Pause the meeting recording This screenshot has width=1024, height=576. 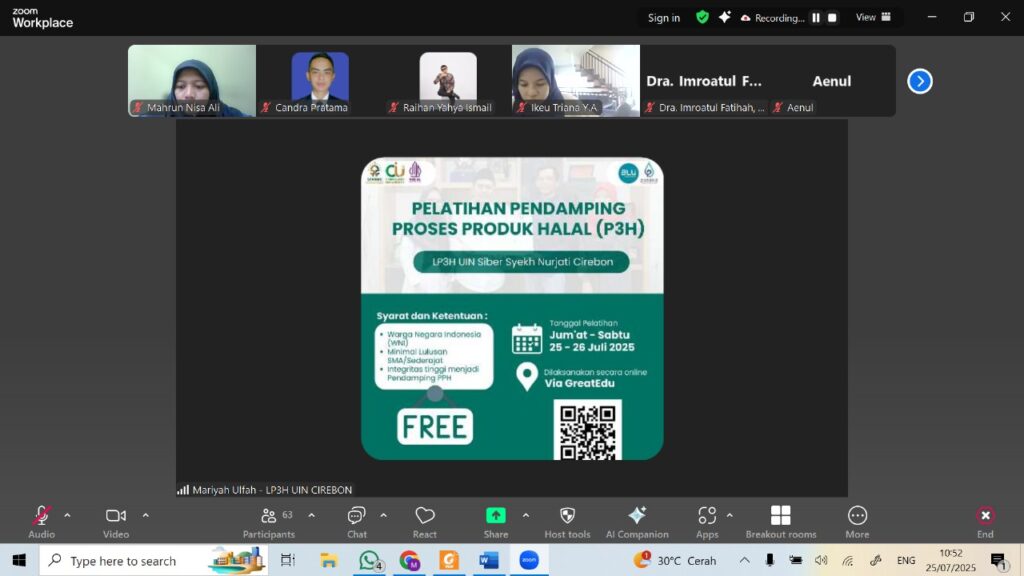point(815,18)
